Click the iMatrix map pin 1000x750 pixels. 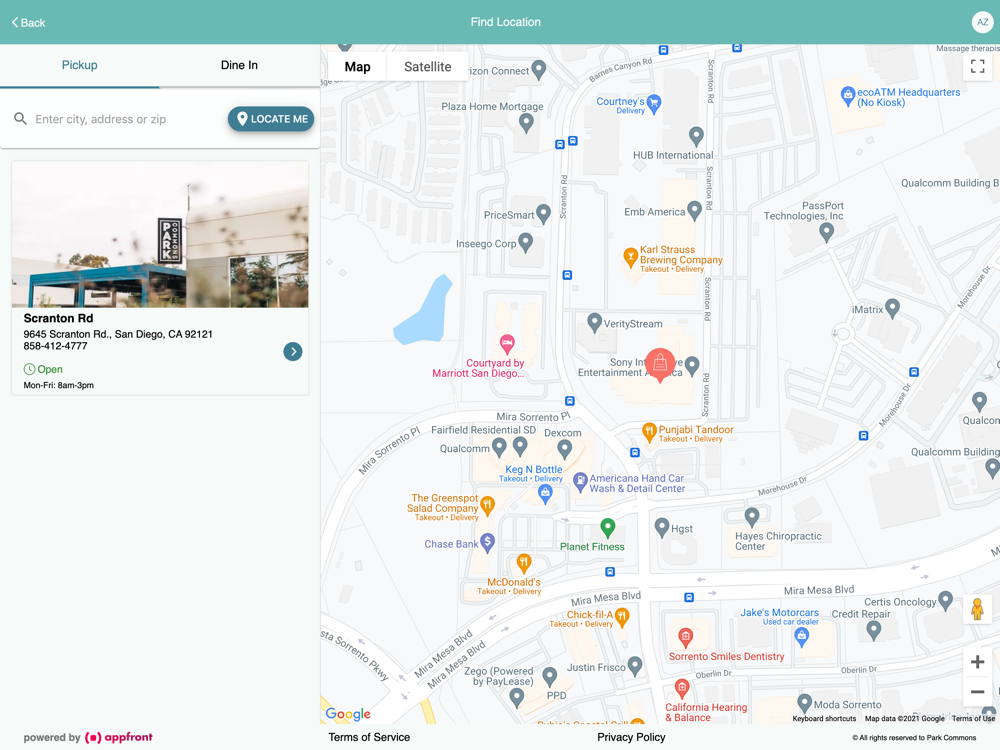893,309
